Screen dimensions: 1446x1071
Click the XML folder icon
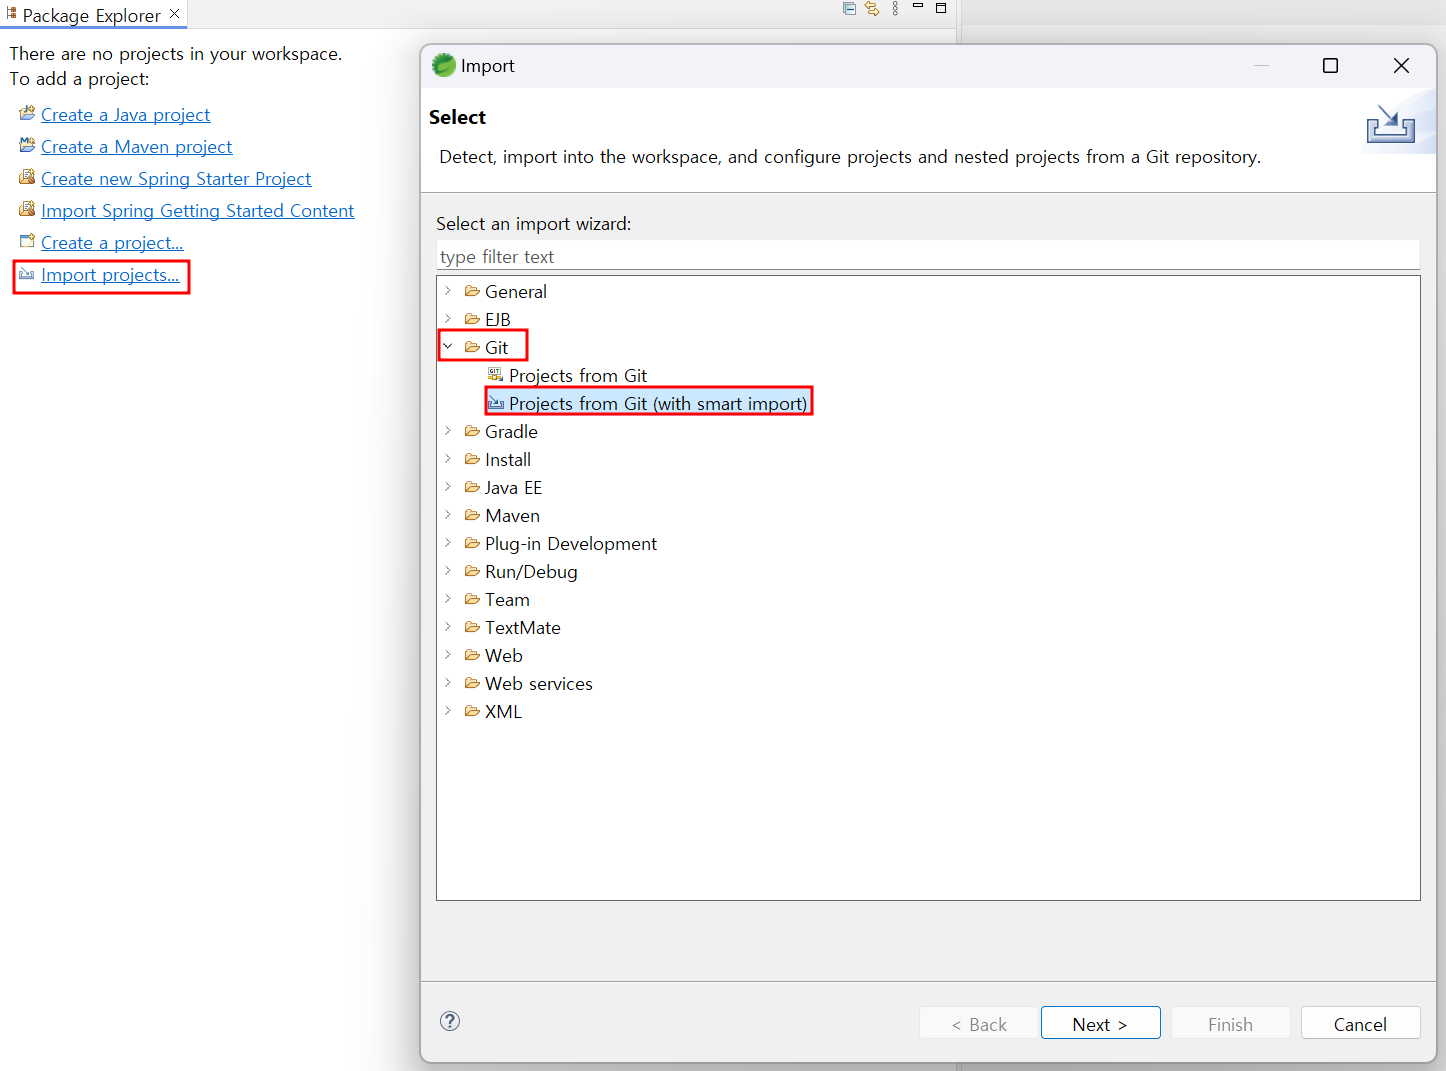click(472, 711)
